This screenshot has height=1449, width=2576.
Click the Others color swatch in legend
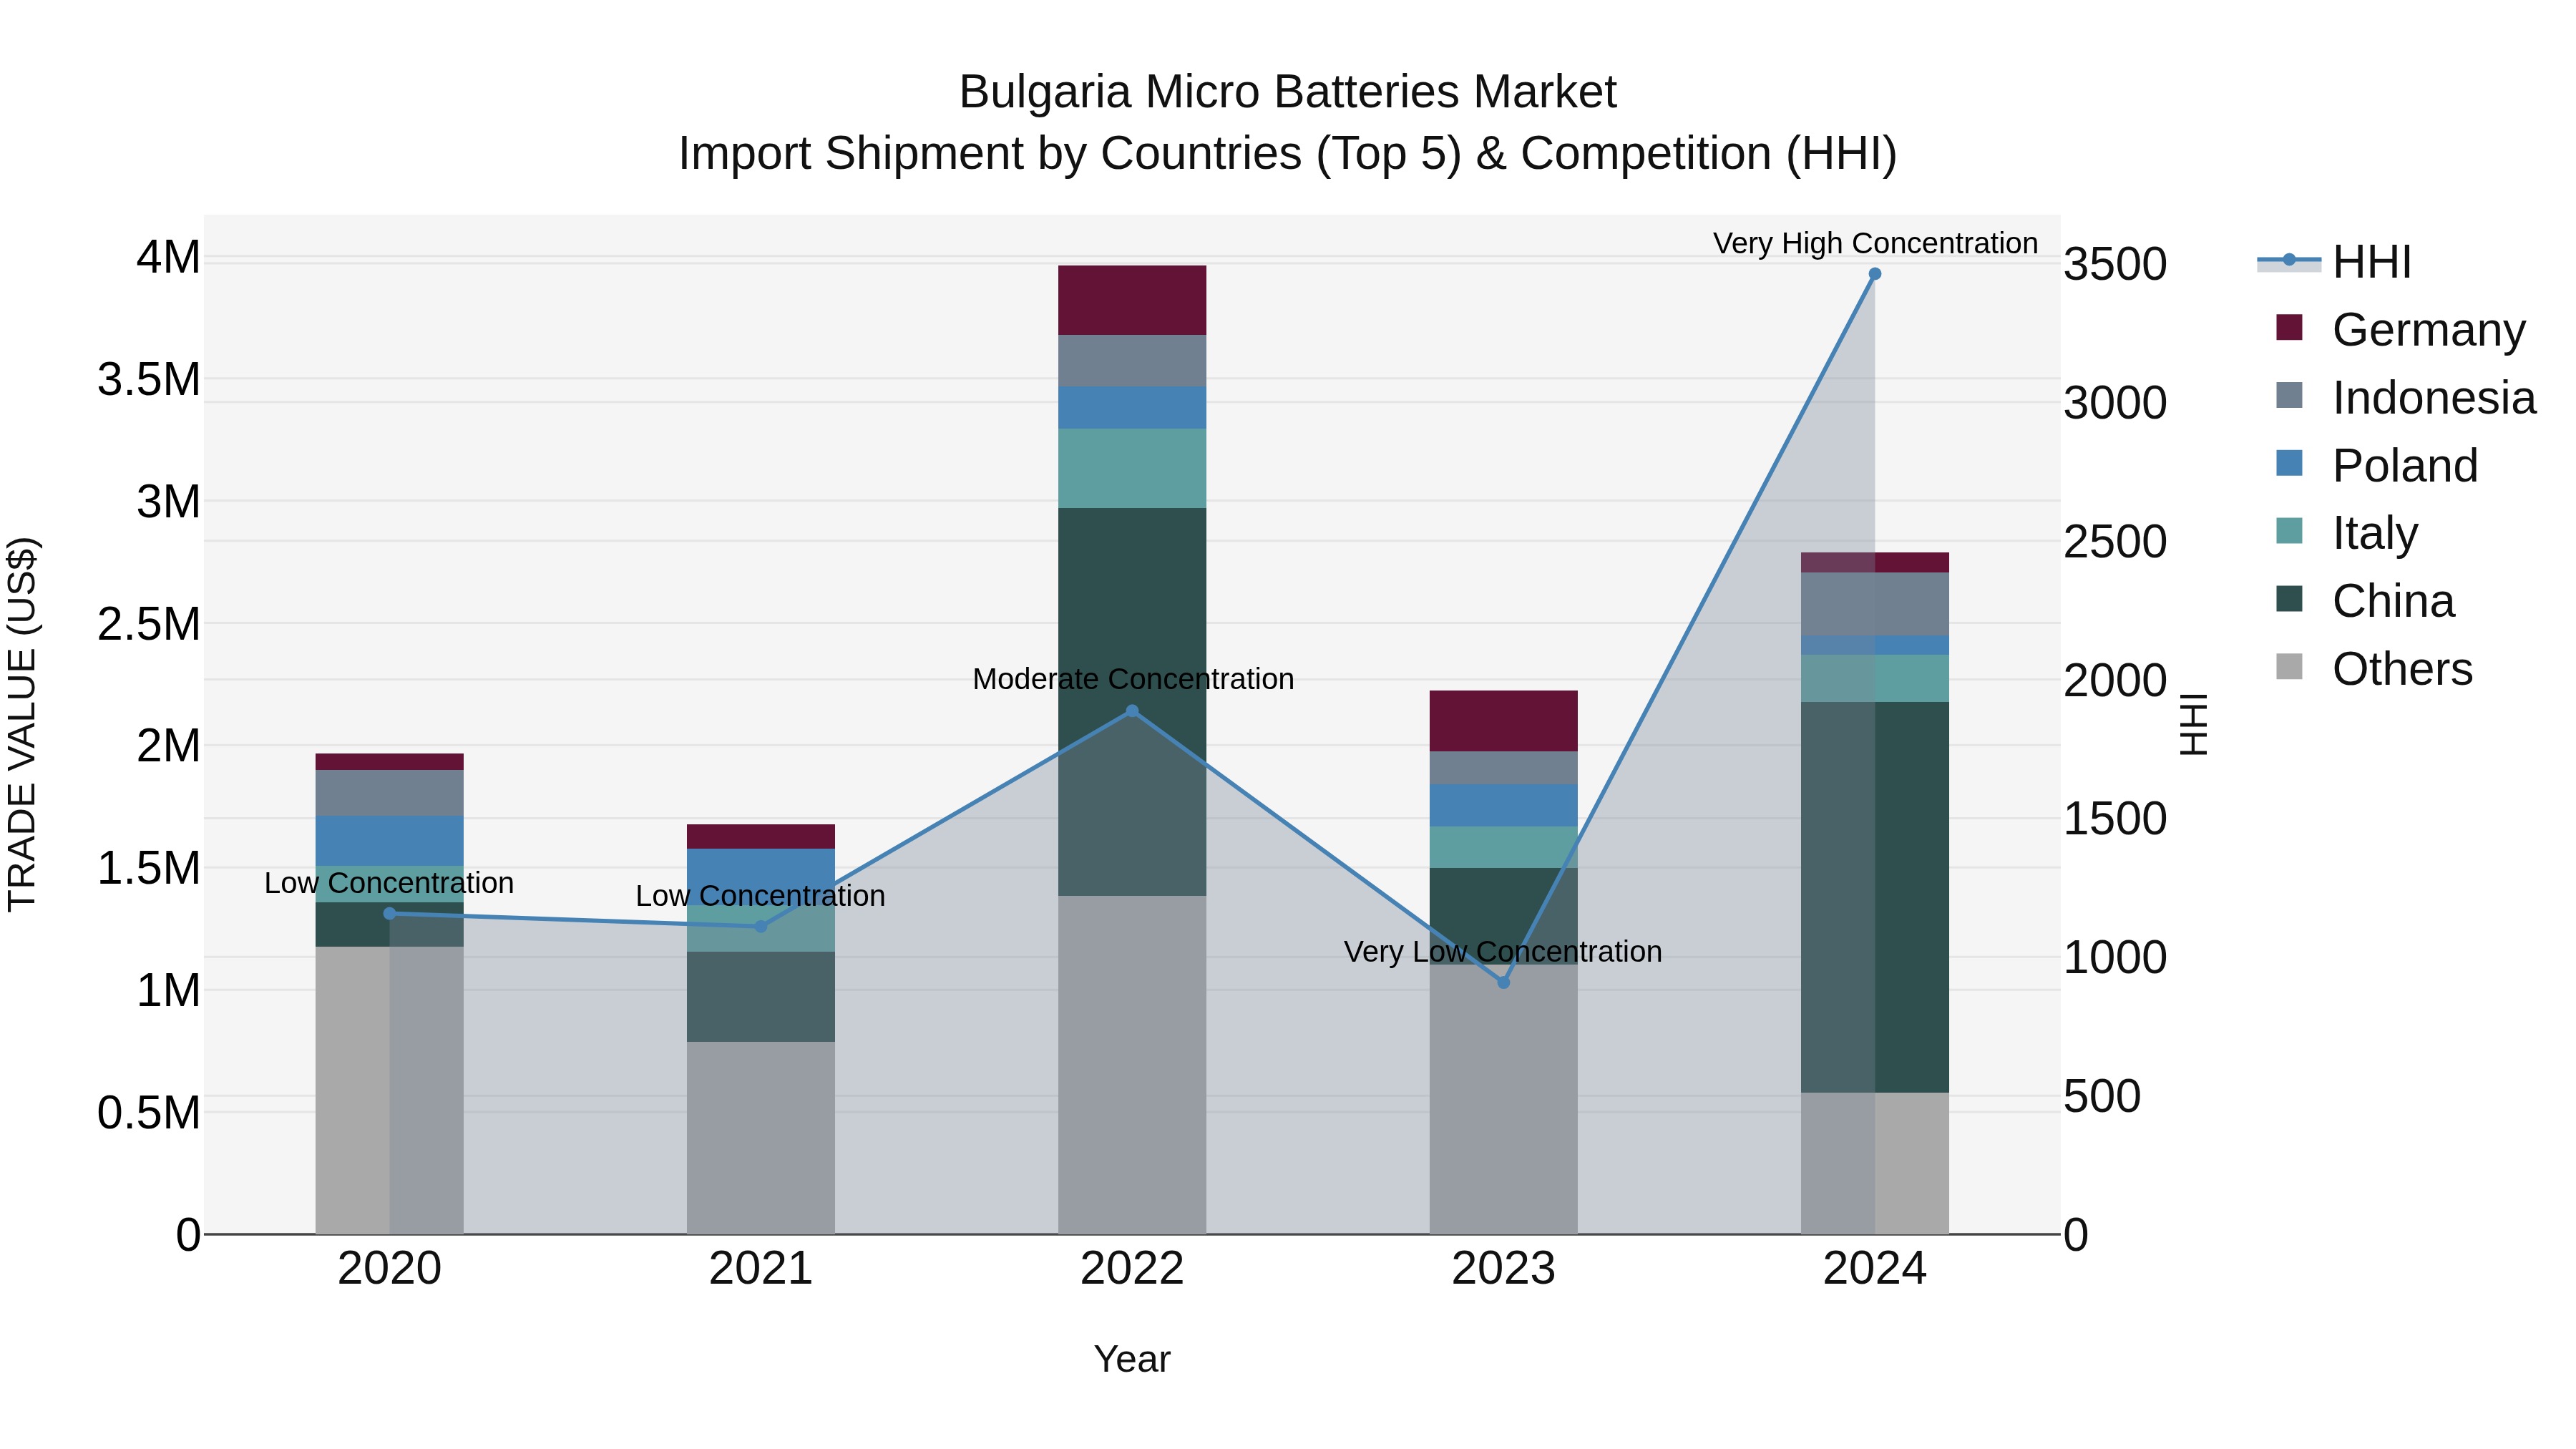click(x=2289, y=667)
